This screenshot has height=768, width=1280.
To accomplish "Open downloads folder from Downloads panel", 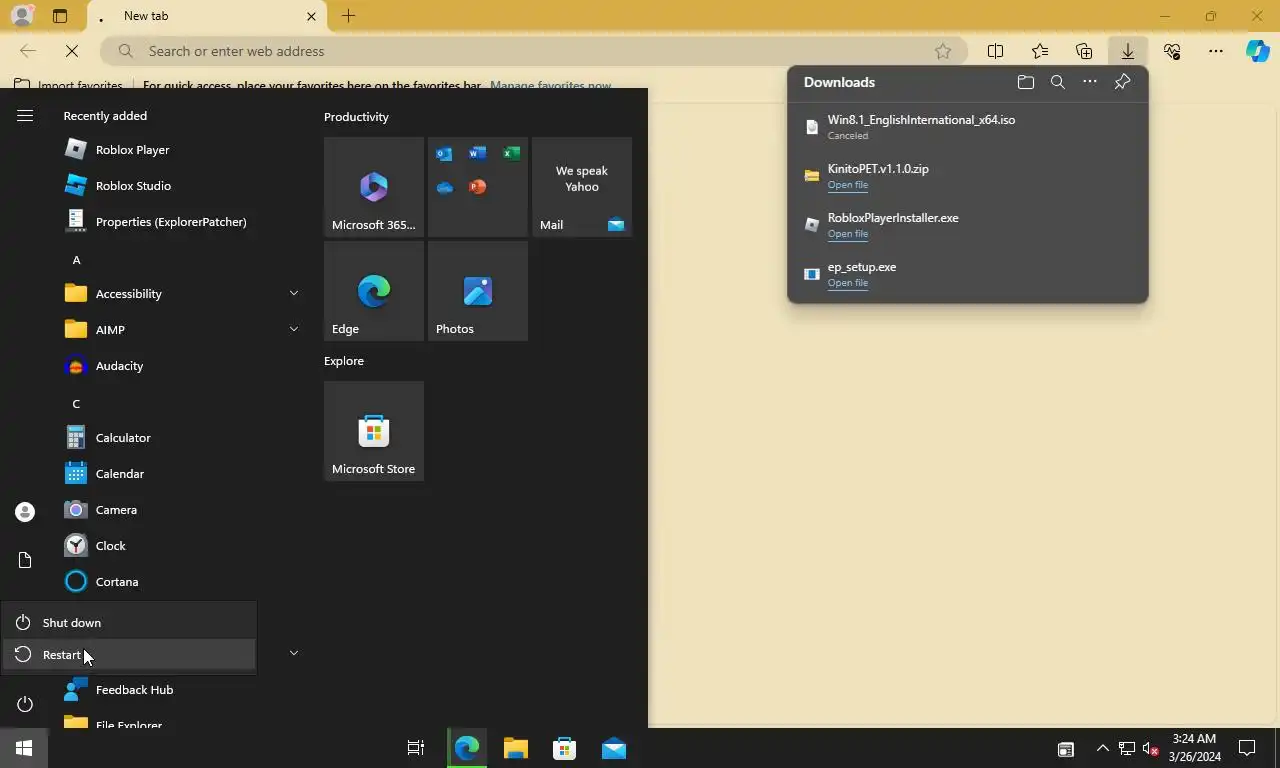I will click(1025, 82).
